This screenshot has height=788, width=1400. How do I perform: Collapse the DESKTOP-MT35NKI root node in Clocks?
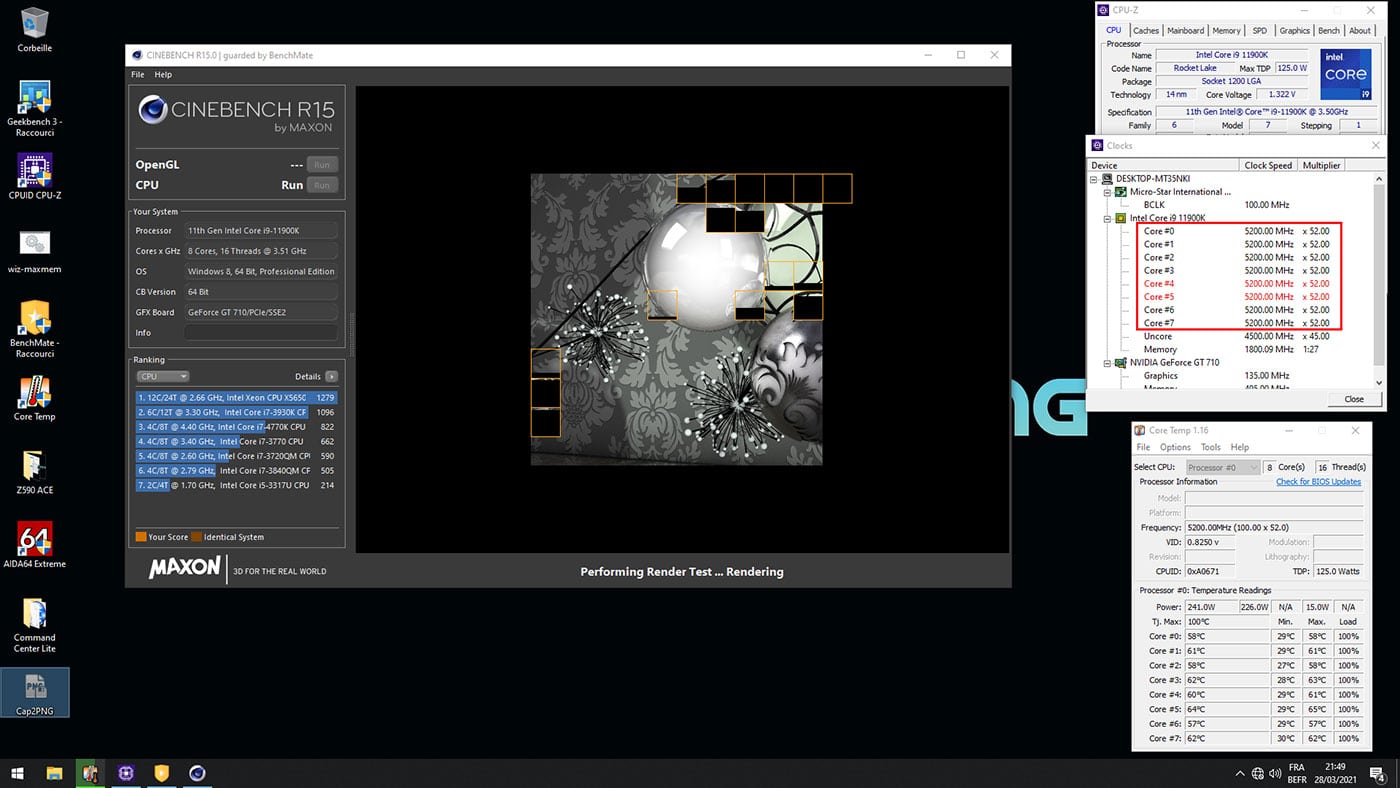pos(1096,179)
